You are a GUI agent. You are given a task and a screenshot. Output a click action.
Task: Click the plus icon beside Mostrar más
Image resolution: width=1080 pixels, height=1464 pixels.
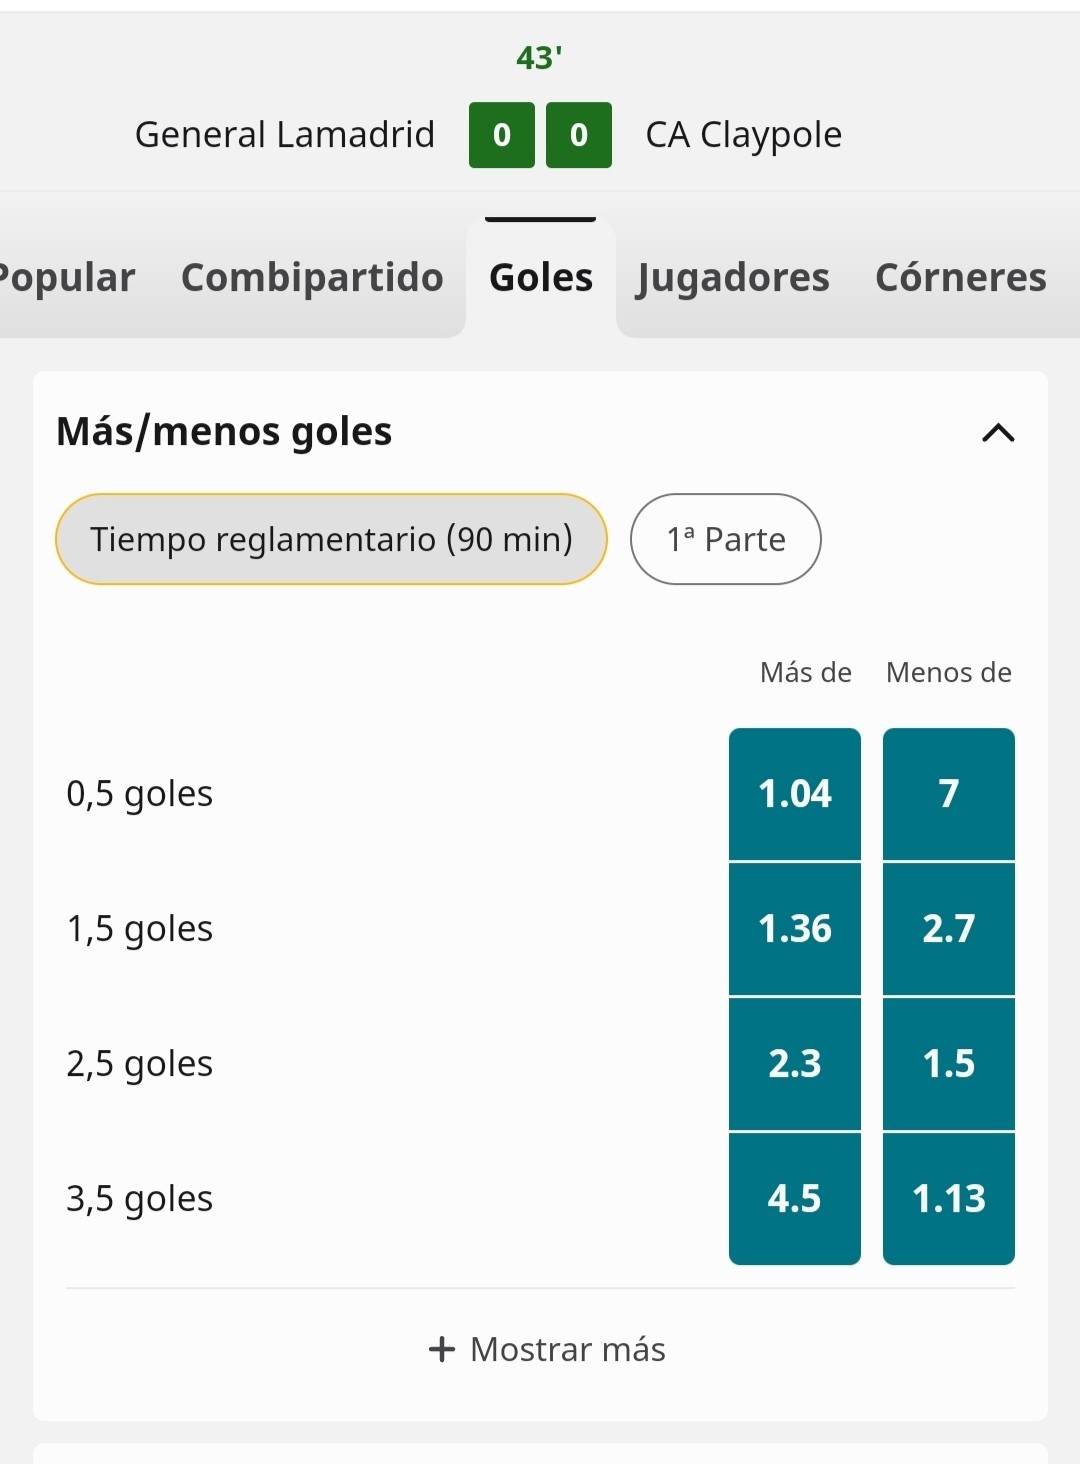tap(442, 1349)
